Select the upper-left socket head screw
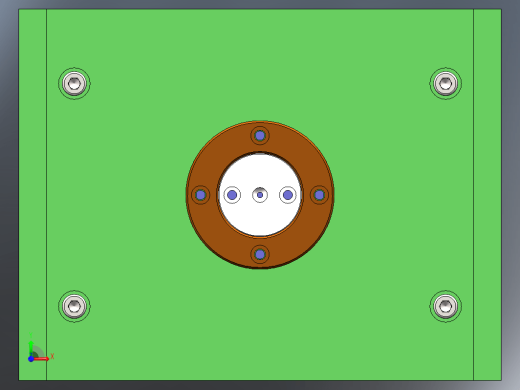 [x=74, y=83]
